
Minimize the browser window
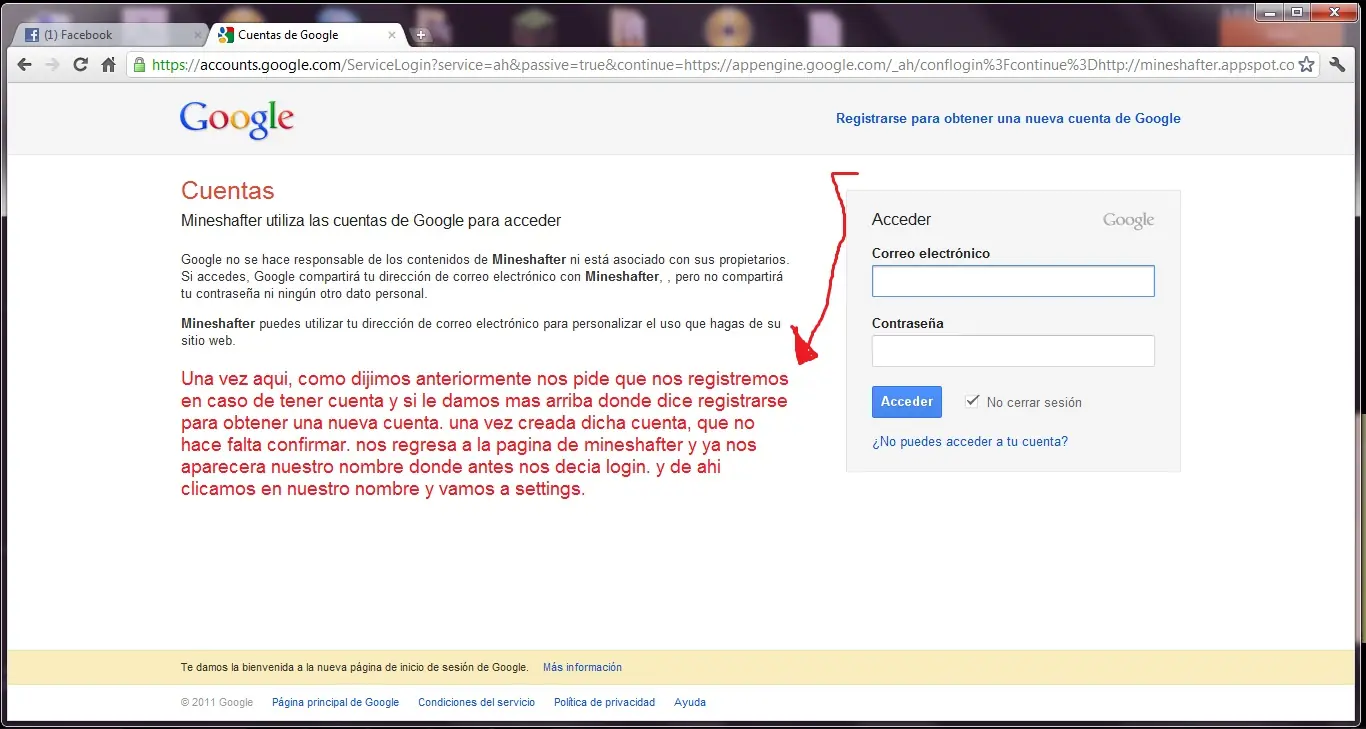click(1270, 12)
